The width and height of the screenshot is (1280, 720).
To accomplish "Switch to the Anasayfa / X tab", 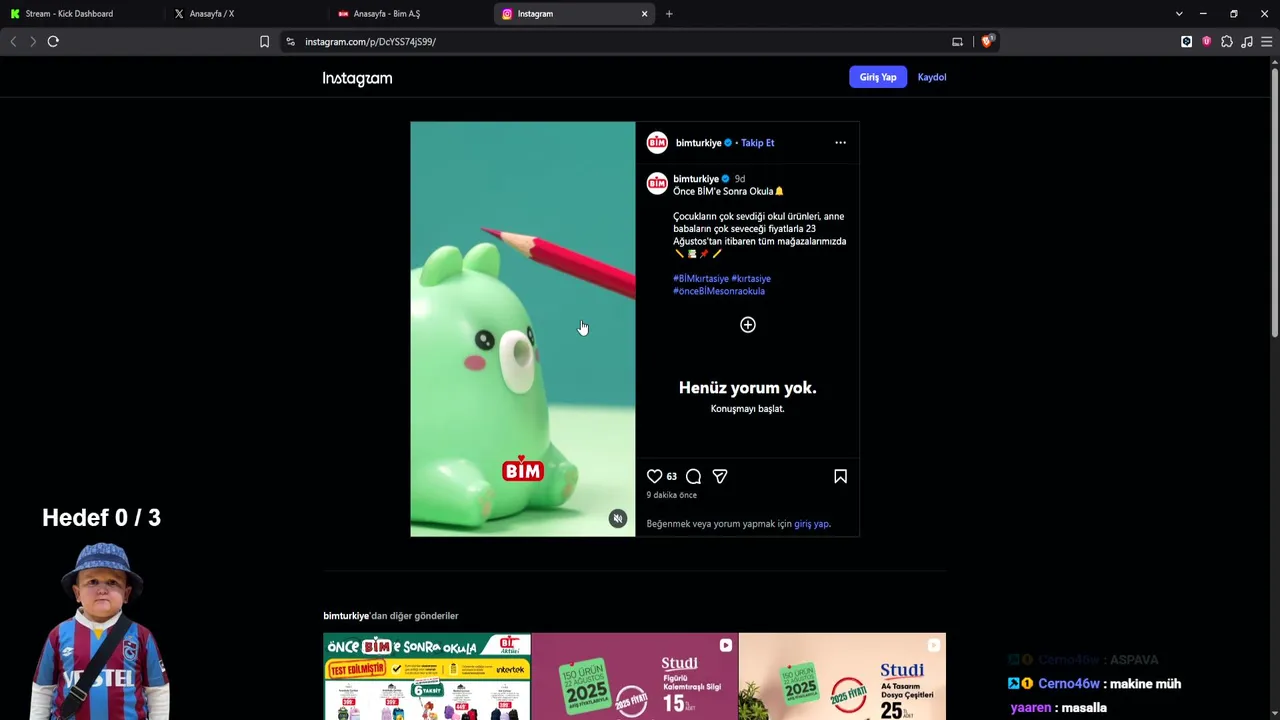I will coord(246,14).
